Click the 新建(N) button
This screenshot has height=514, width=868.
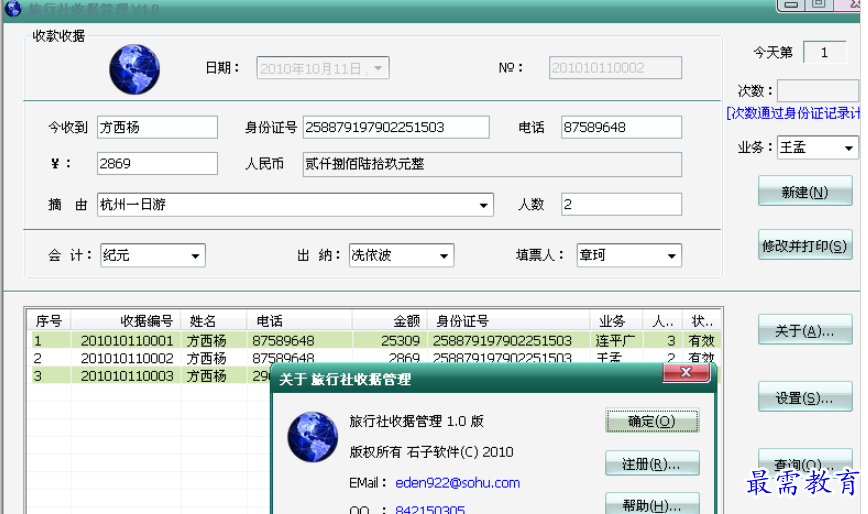pos(805,191)
